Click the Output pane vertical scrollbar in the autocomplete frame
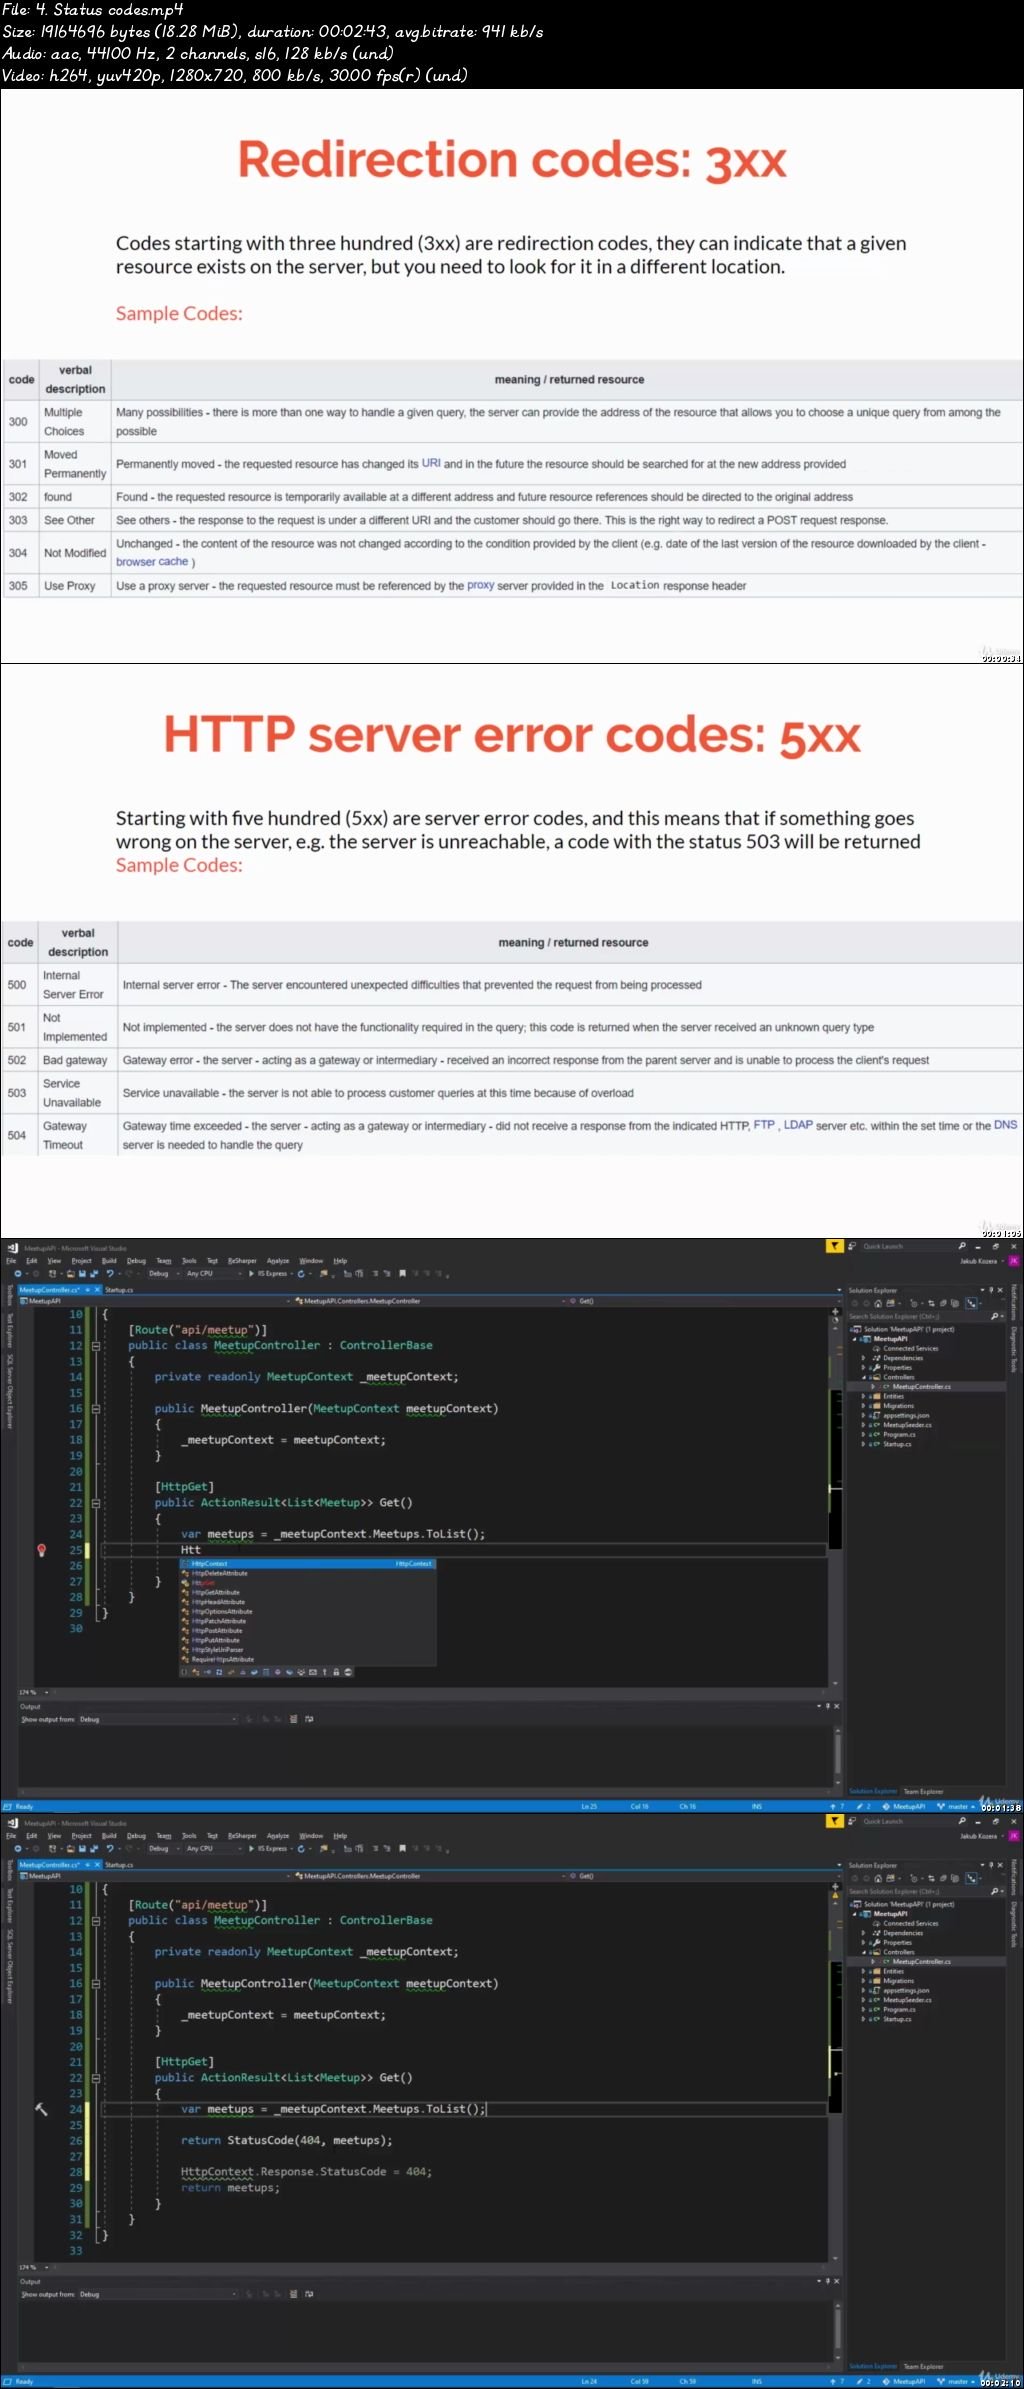This screenshot has height=2389, width=1024. pyautogui.click(x=837, y=1756)
